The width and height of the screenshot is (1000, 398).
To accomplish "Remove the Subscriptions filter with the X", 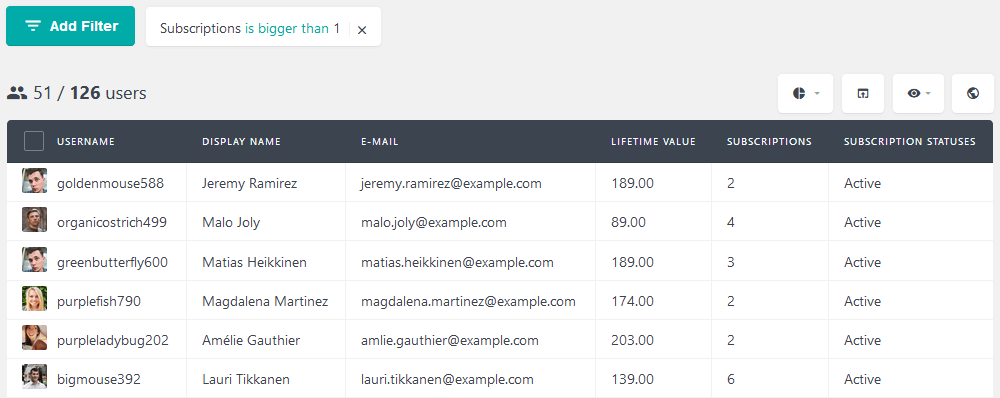I will (362, 30).
